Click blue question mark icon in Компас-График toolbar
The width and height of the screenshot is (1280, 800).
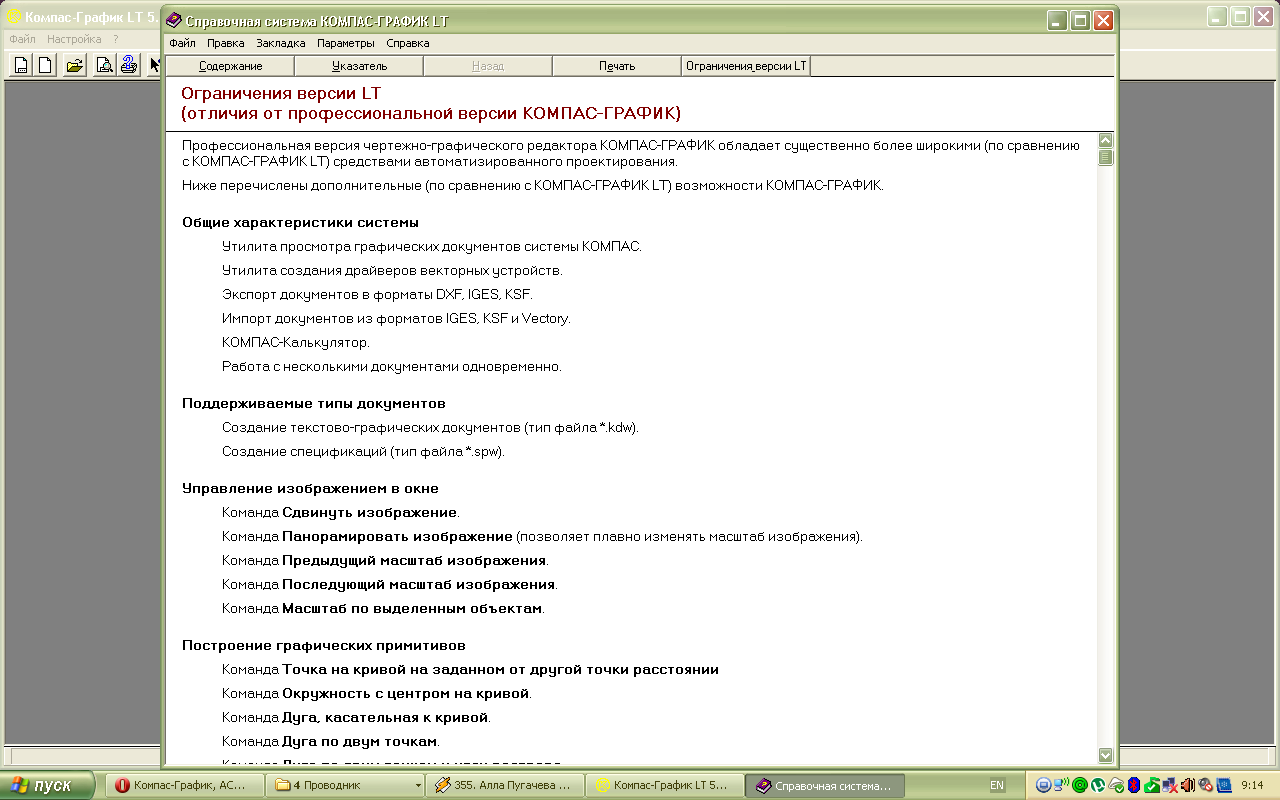[x=128, y=66]
